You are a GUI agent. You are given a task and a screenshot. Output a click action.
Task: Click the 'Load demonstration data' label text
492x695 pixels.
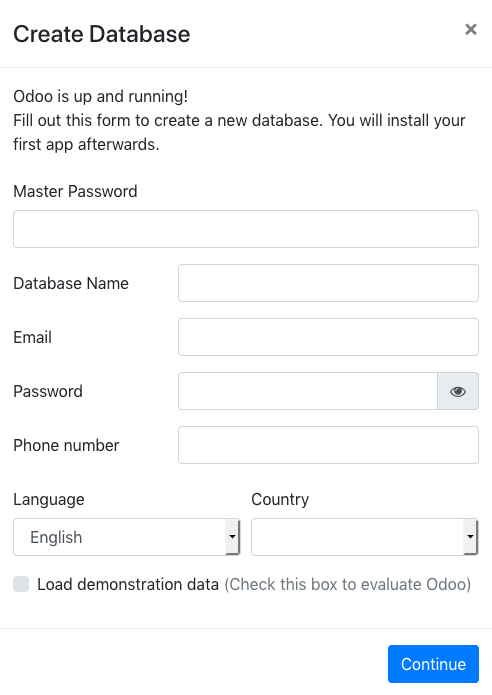click(x=128, y=584)
